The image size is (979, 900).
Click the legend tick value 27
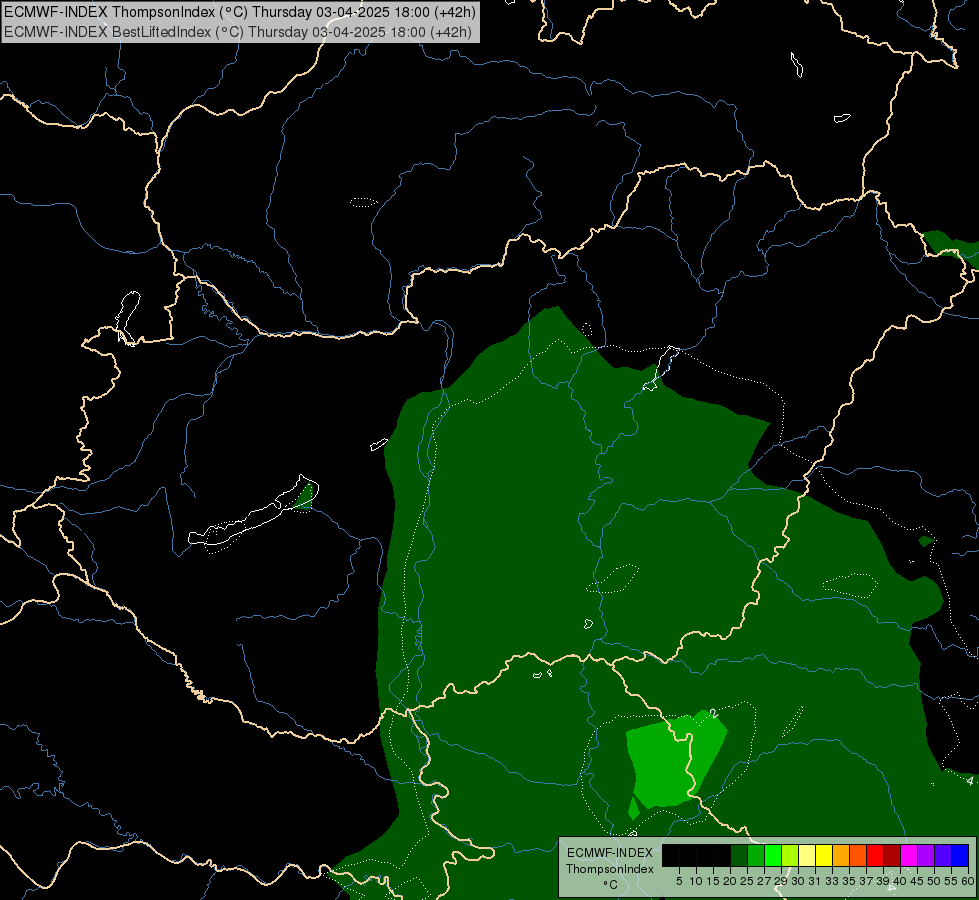coord(764,881)
